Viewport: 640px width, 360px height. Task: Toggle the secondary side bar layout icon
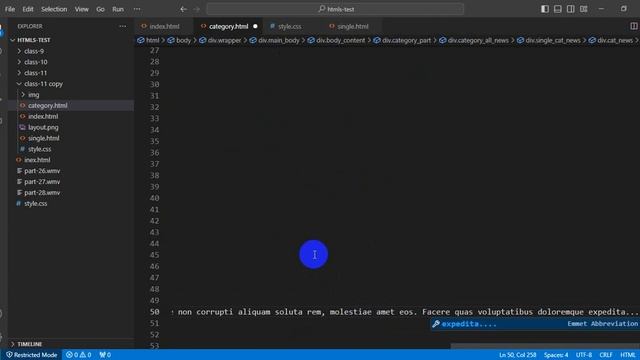571,9
